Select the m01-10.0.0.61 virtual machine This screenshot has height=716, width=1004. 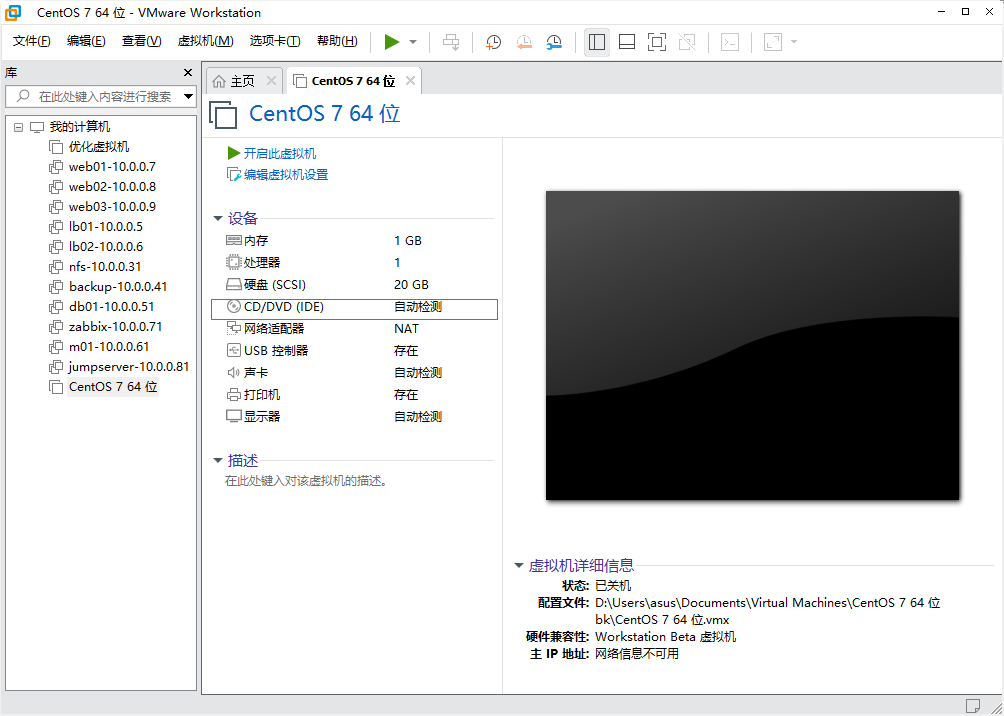point(109,346)
